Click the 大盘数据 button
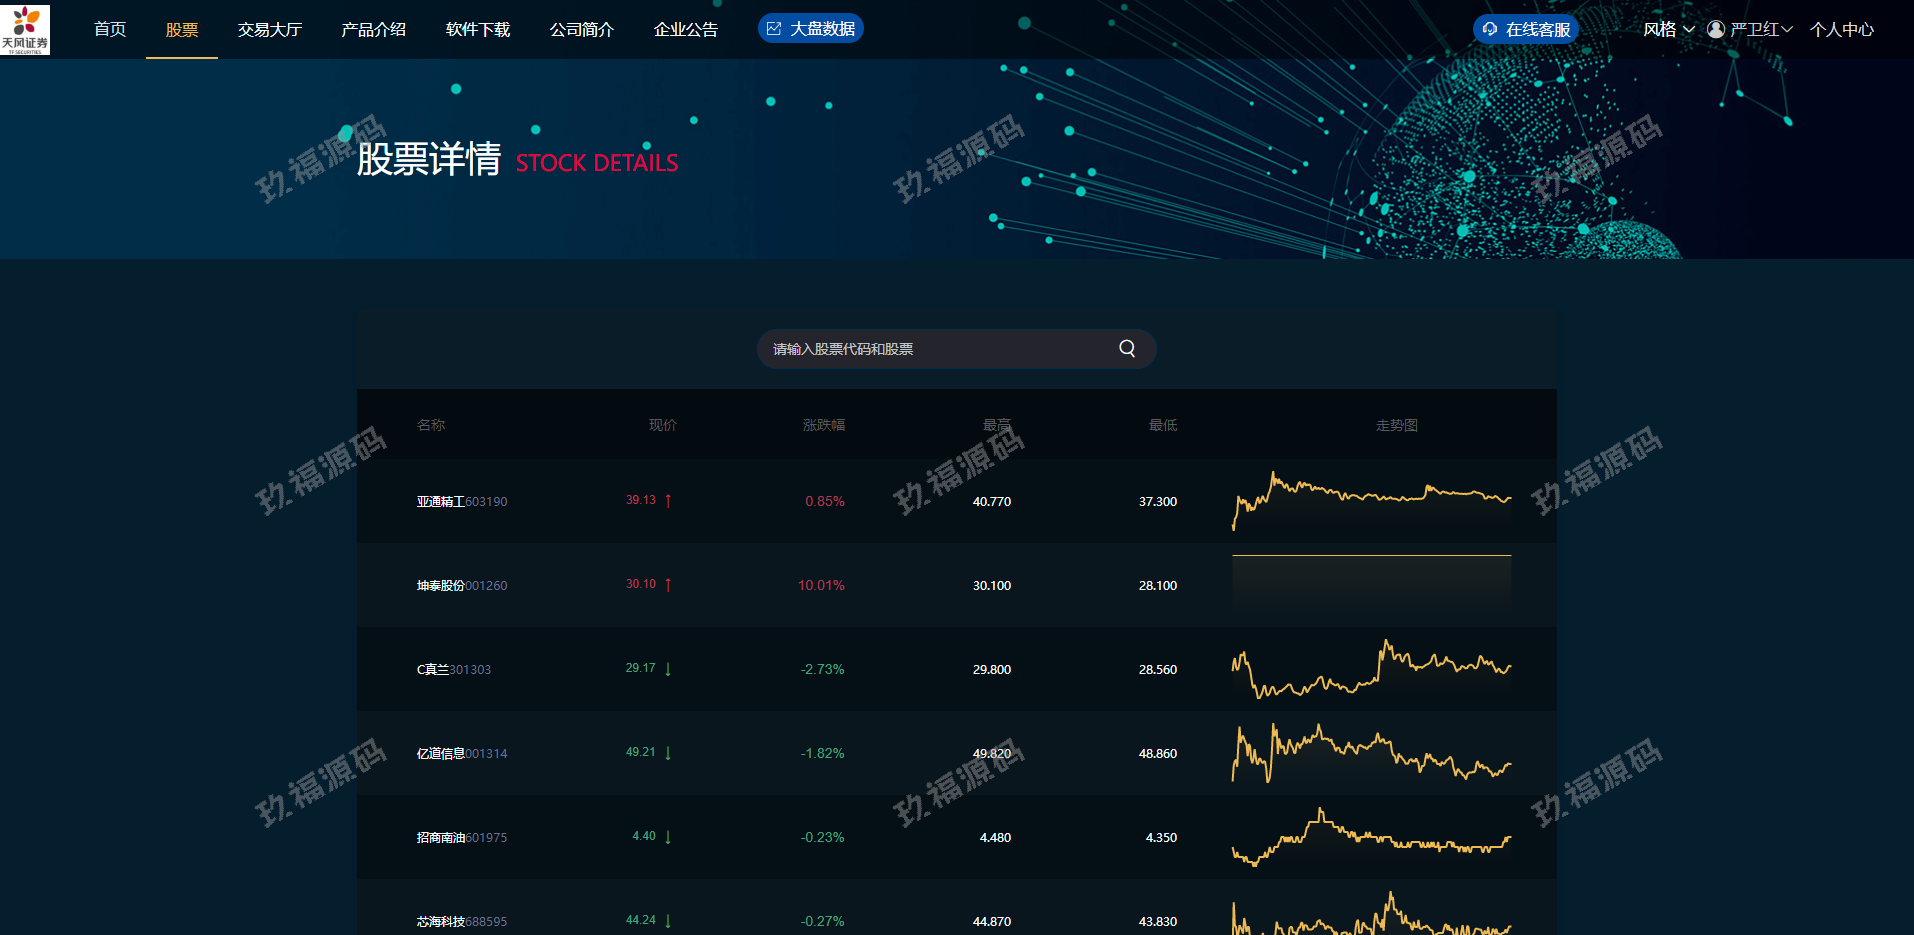The image size is (1914, 935). click(811, 29)
